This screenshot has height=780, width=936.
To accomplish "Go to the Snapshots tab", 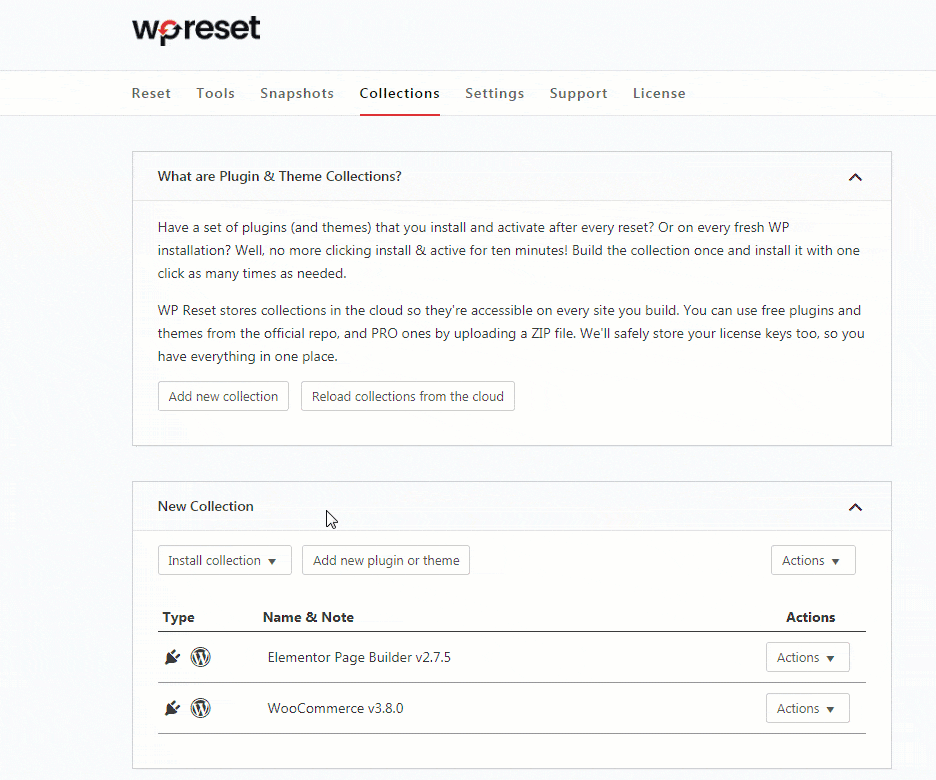I will [297, 93].
